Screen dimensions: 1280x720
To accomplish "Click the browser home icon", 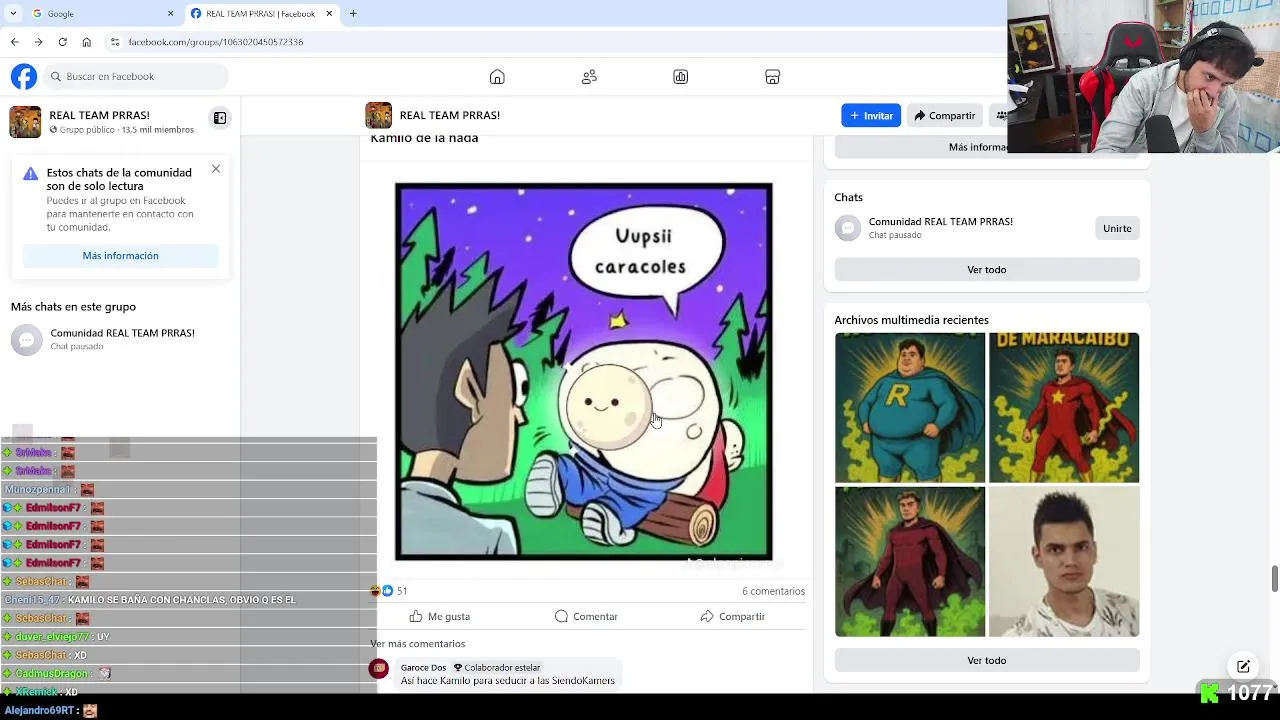I will tap(87, 42).
